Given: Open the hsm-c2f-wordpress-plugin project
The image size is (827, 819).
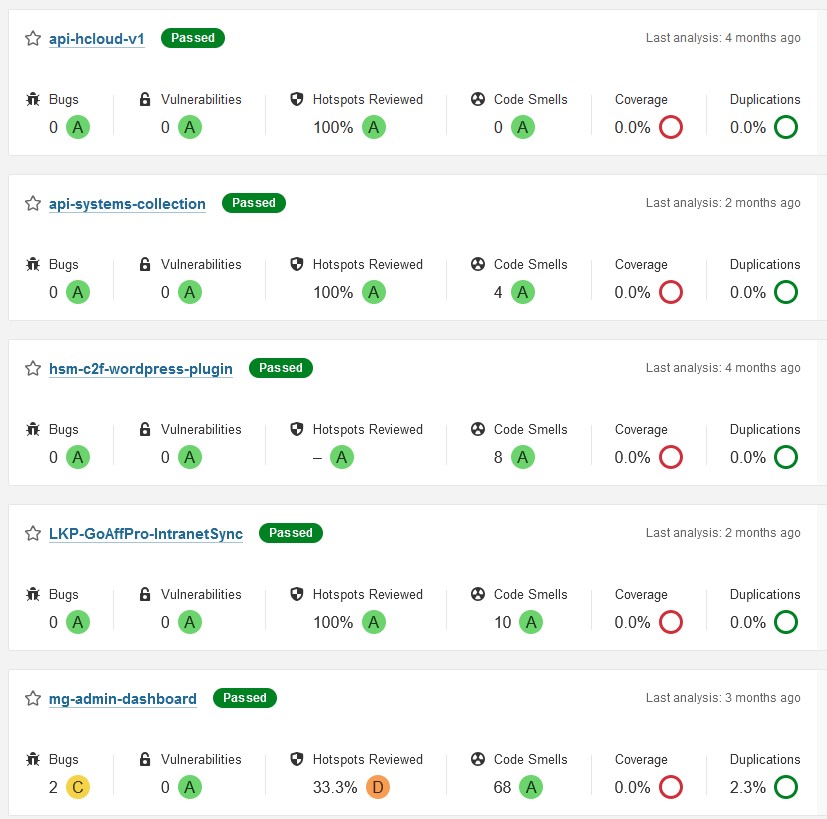Looking at the screenshot, I should 141,369.
